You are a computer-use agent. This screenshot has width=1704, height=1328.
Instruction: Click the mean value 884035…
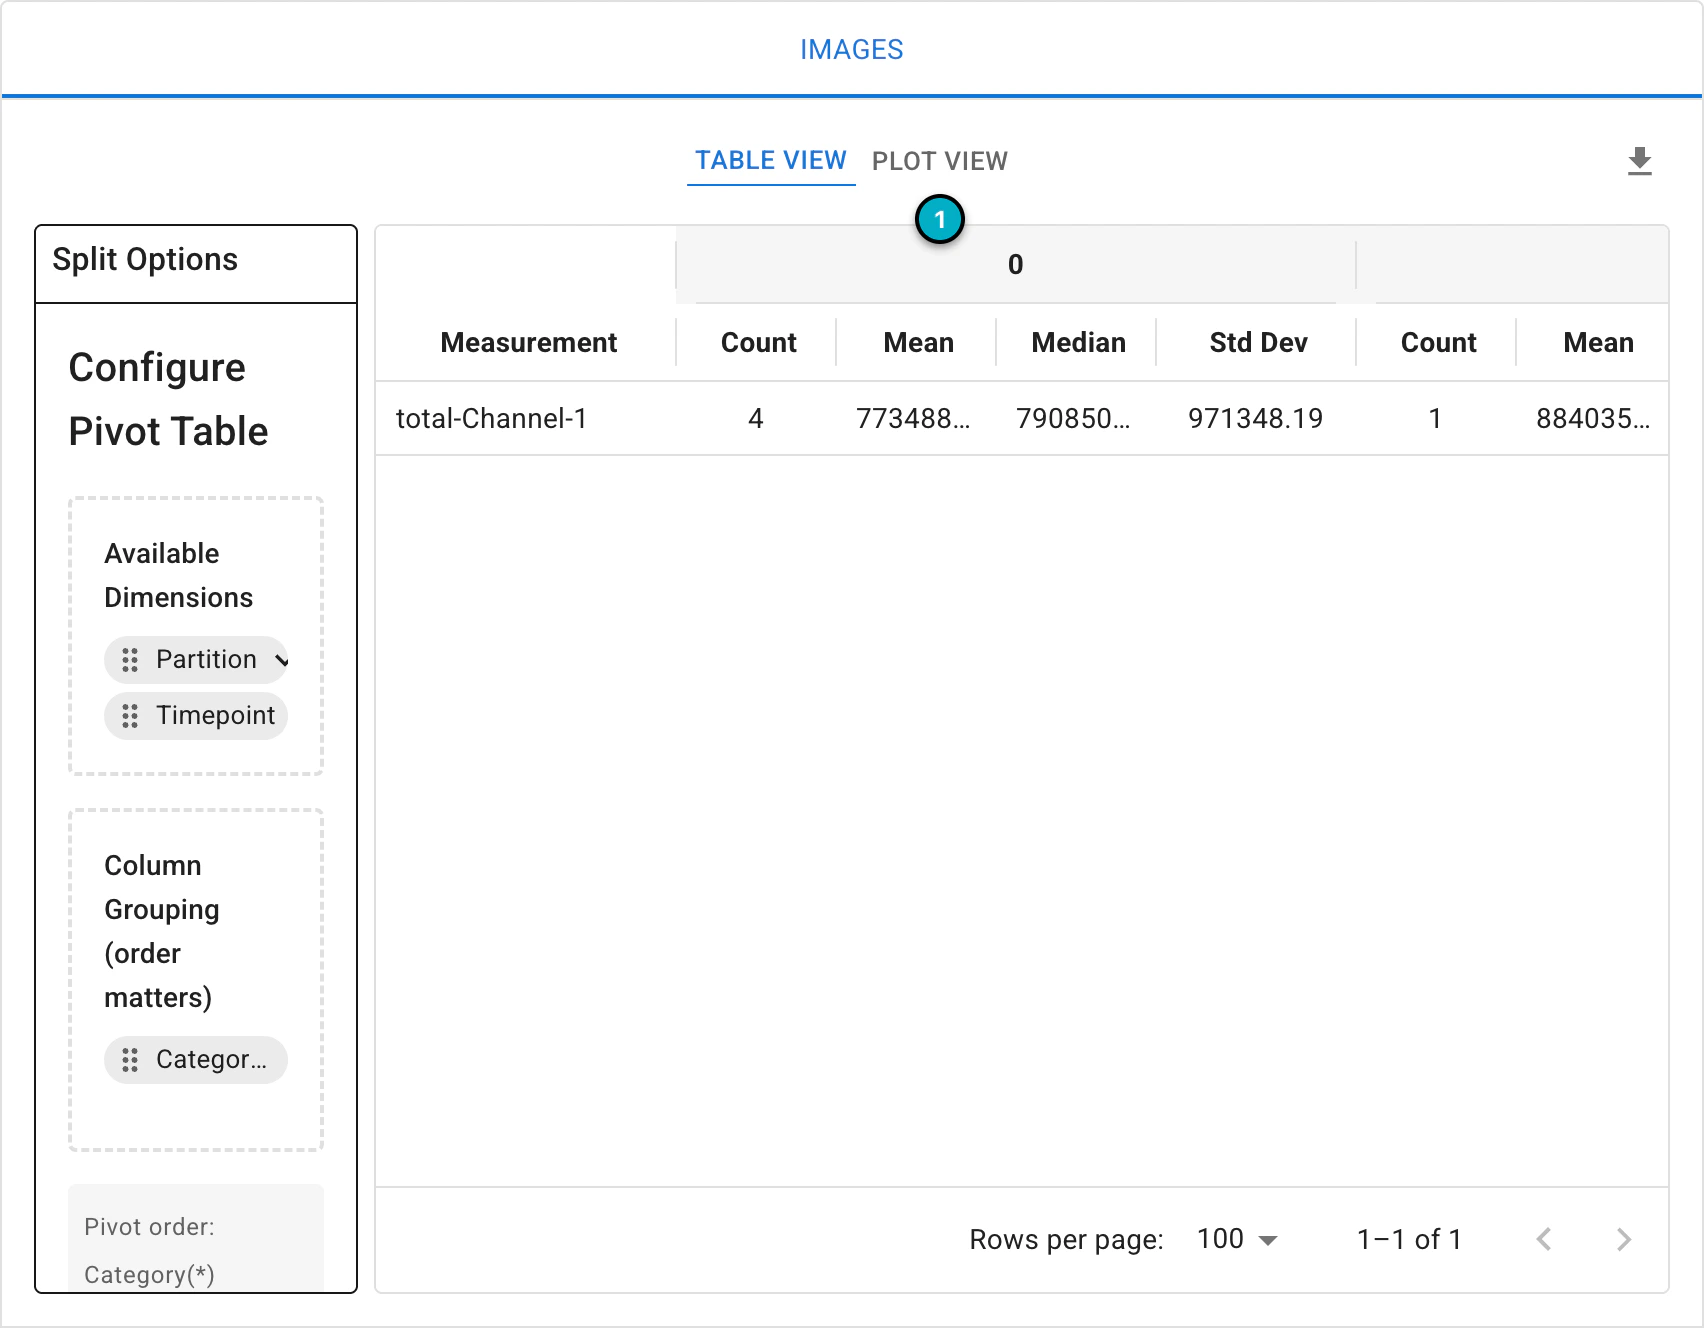(1593, 419)
